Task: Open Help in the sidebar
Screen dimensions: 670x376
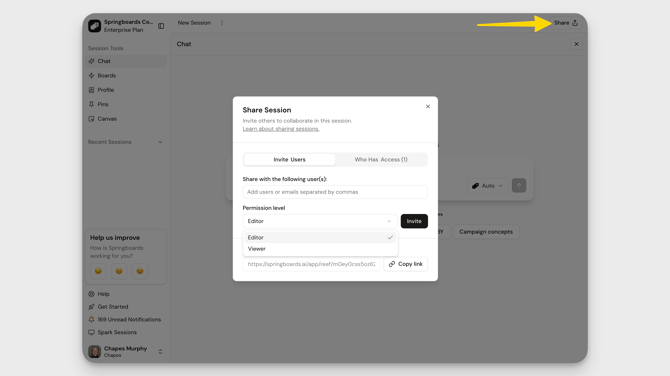Action: [99, 294]
